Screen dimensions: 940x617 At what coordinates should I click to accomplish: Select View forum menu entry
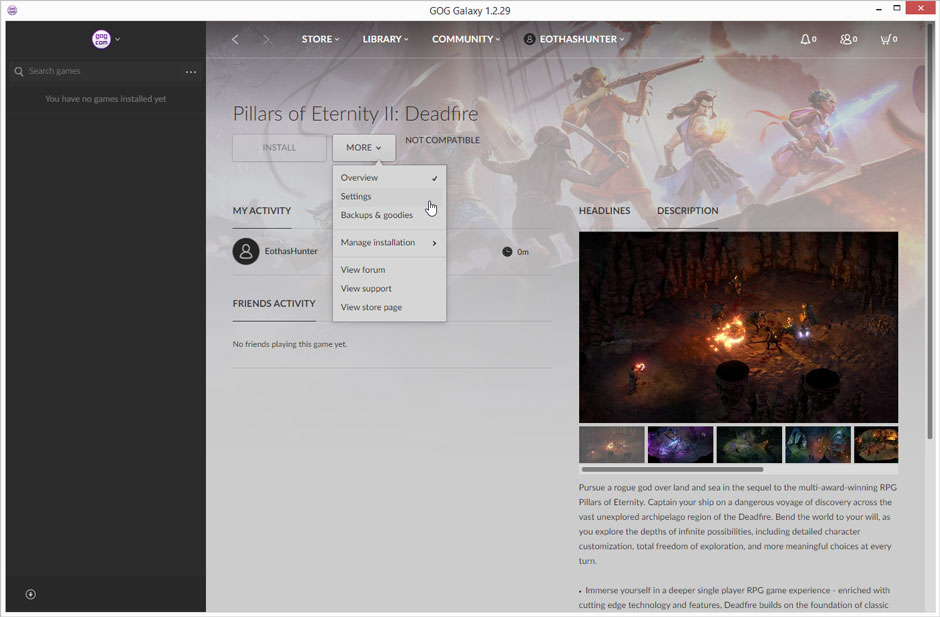point(389,270)
